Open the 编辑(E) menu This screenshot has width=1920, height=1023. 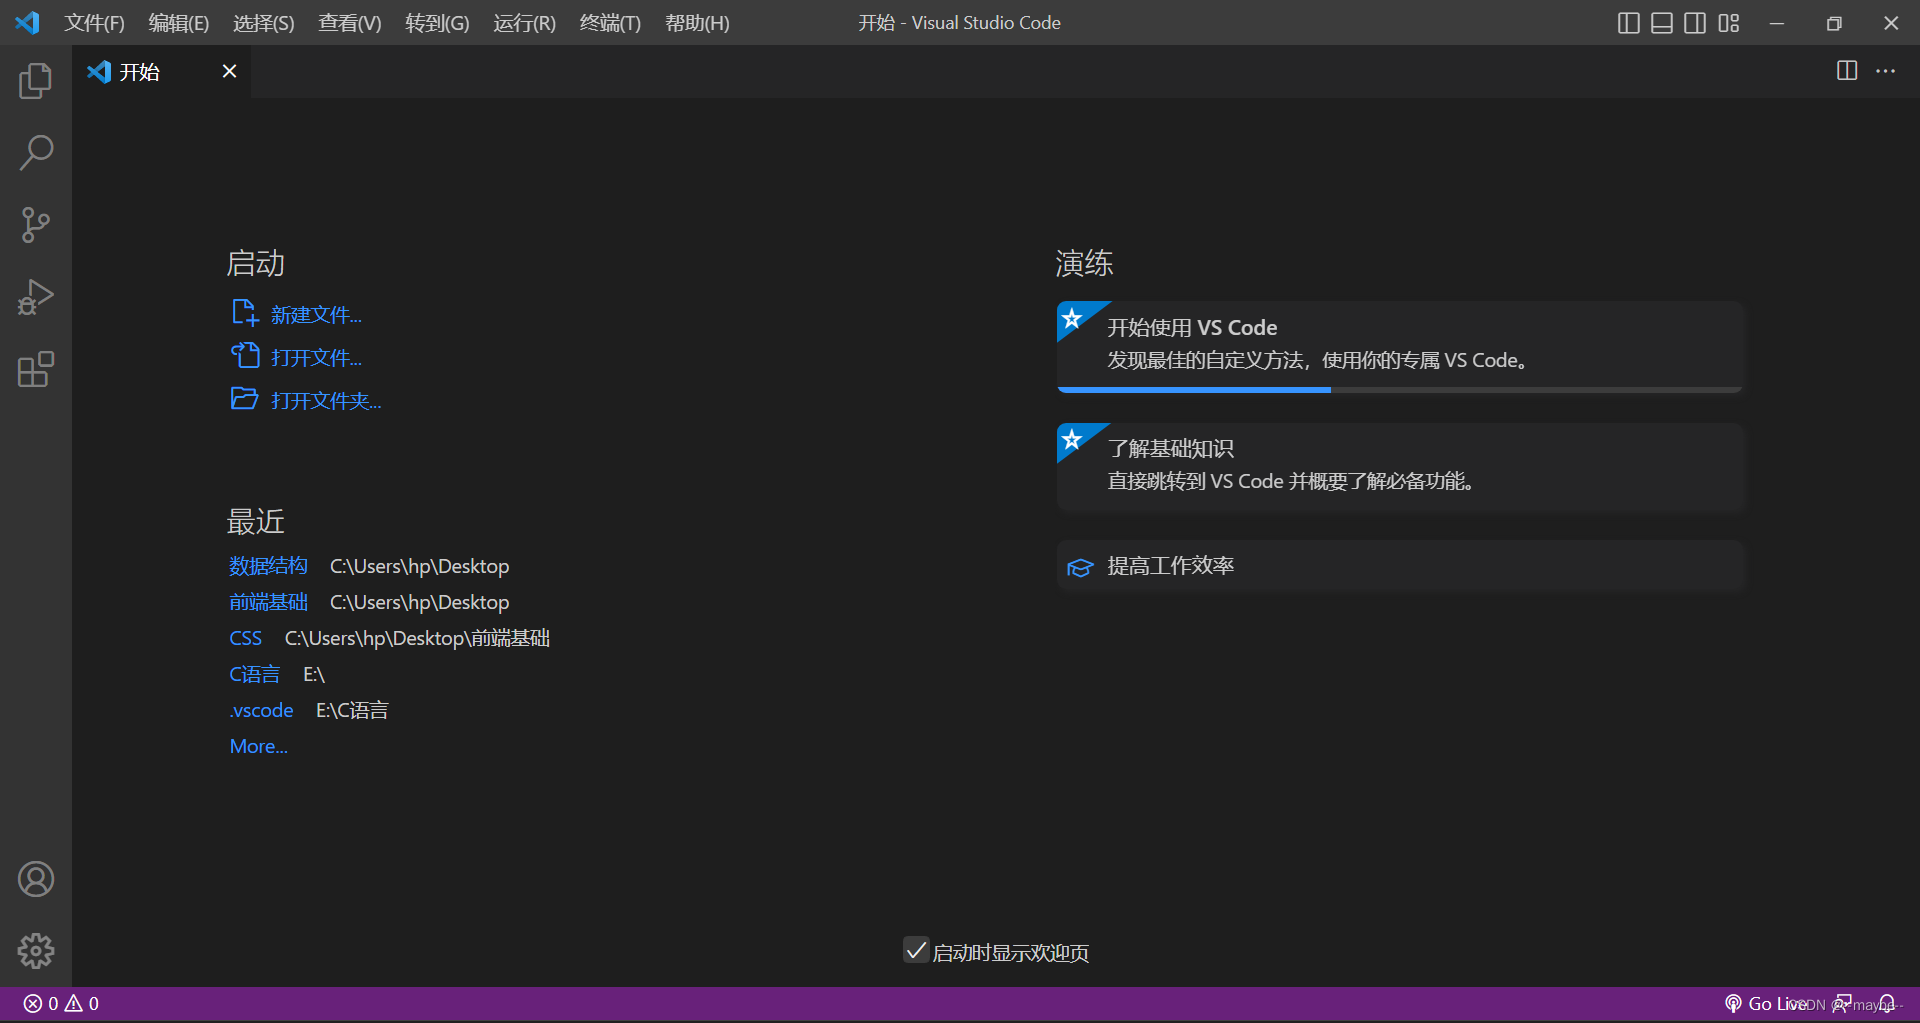pyautogui.click(x=178, y=23)
